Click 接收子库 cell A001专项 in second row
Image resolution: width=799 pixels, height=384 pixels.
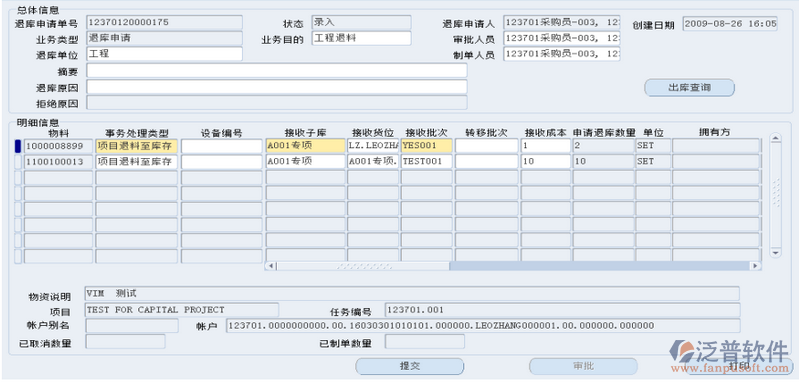coord(305,162)
